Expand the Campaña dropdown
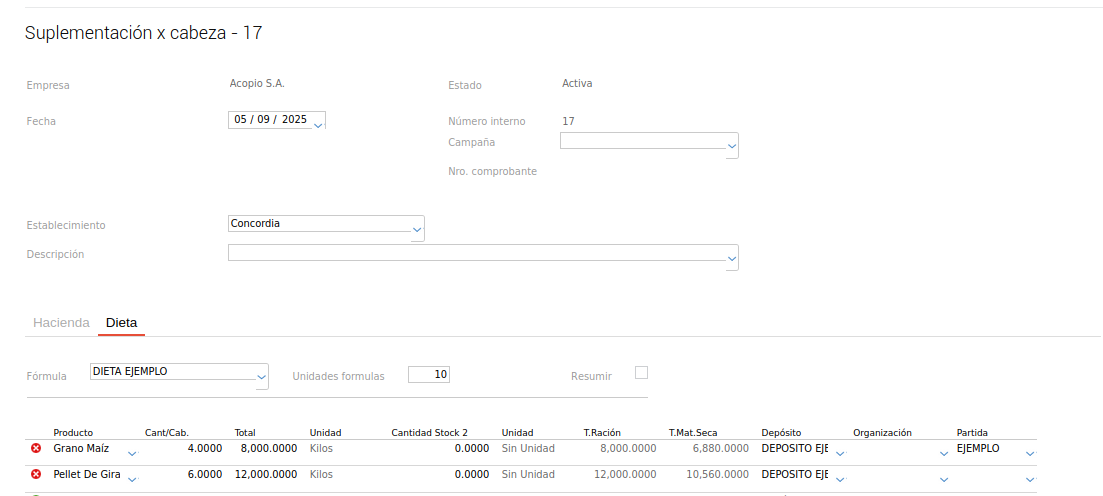 732,147
